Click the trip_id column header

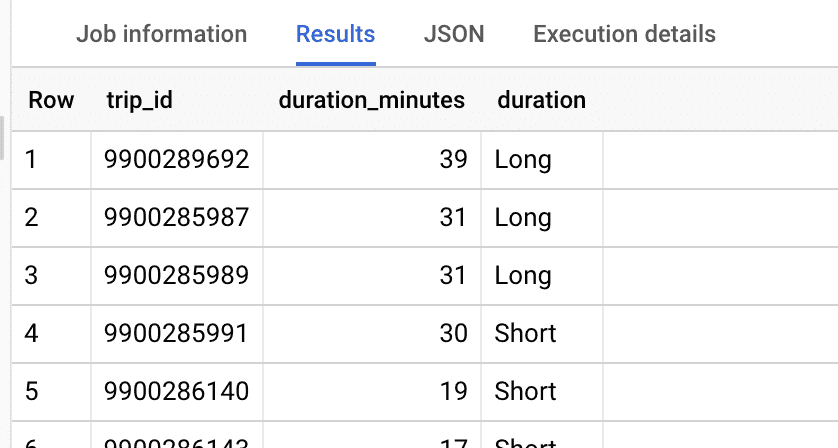(140, 100)
